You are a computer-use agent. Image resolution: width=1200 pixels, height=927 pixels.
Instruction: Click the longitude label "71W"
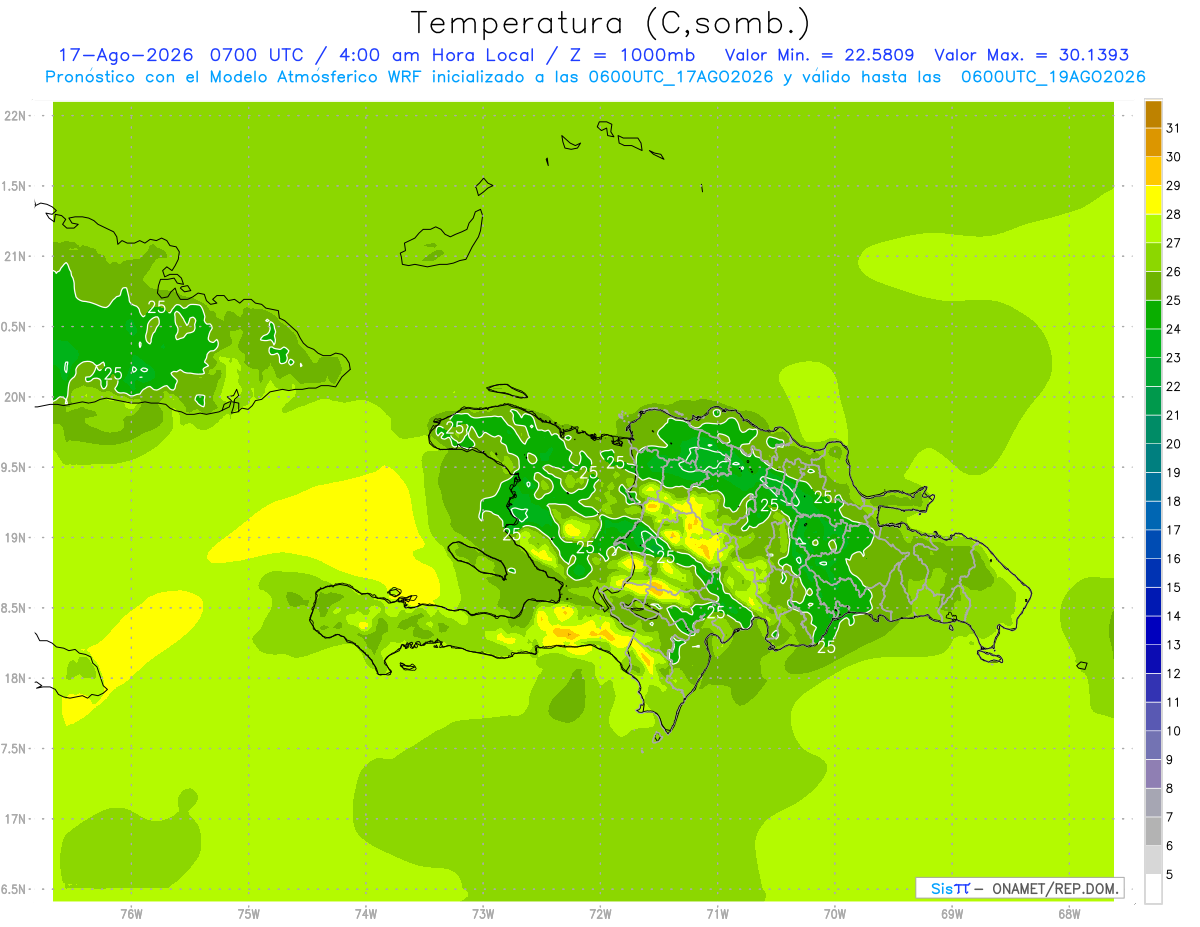717,913
